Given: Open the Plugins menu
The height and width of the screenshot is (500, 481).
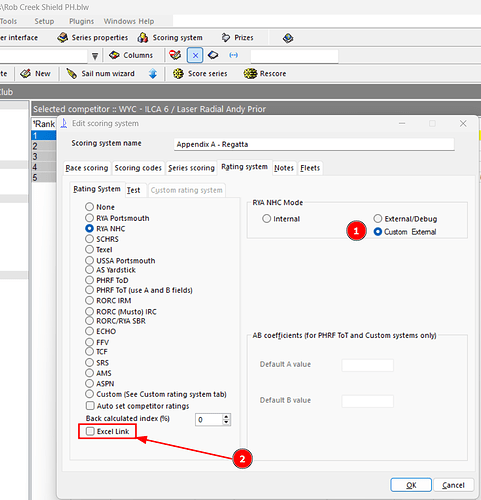Looking at the screenshot, I should 81,21.
